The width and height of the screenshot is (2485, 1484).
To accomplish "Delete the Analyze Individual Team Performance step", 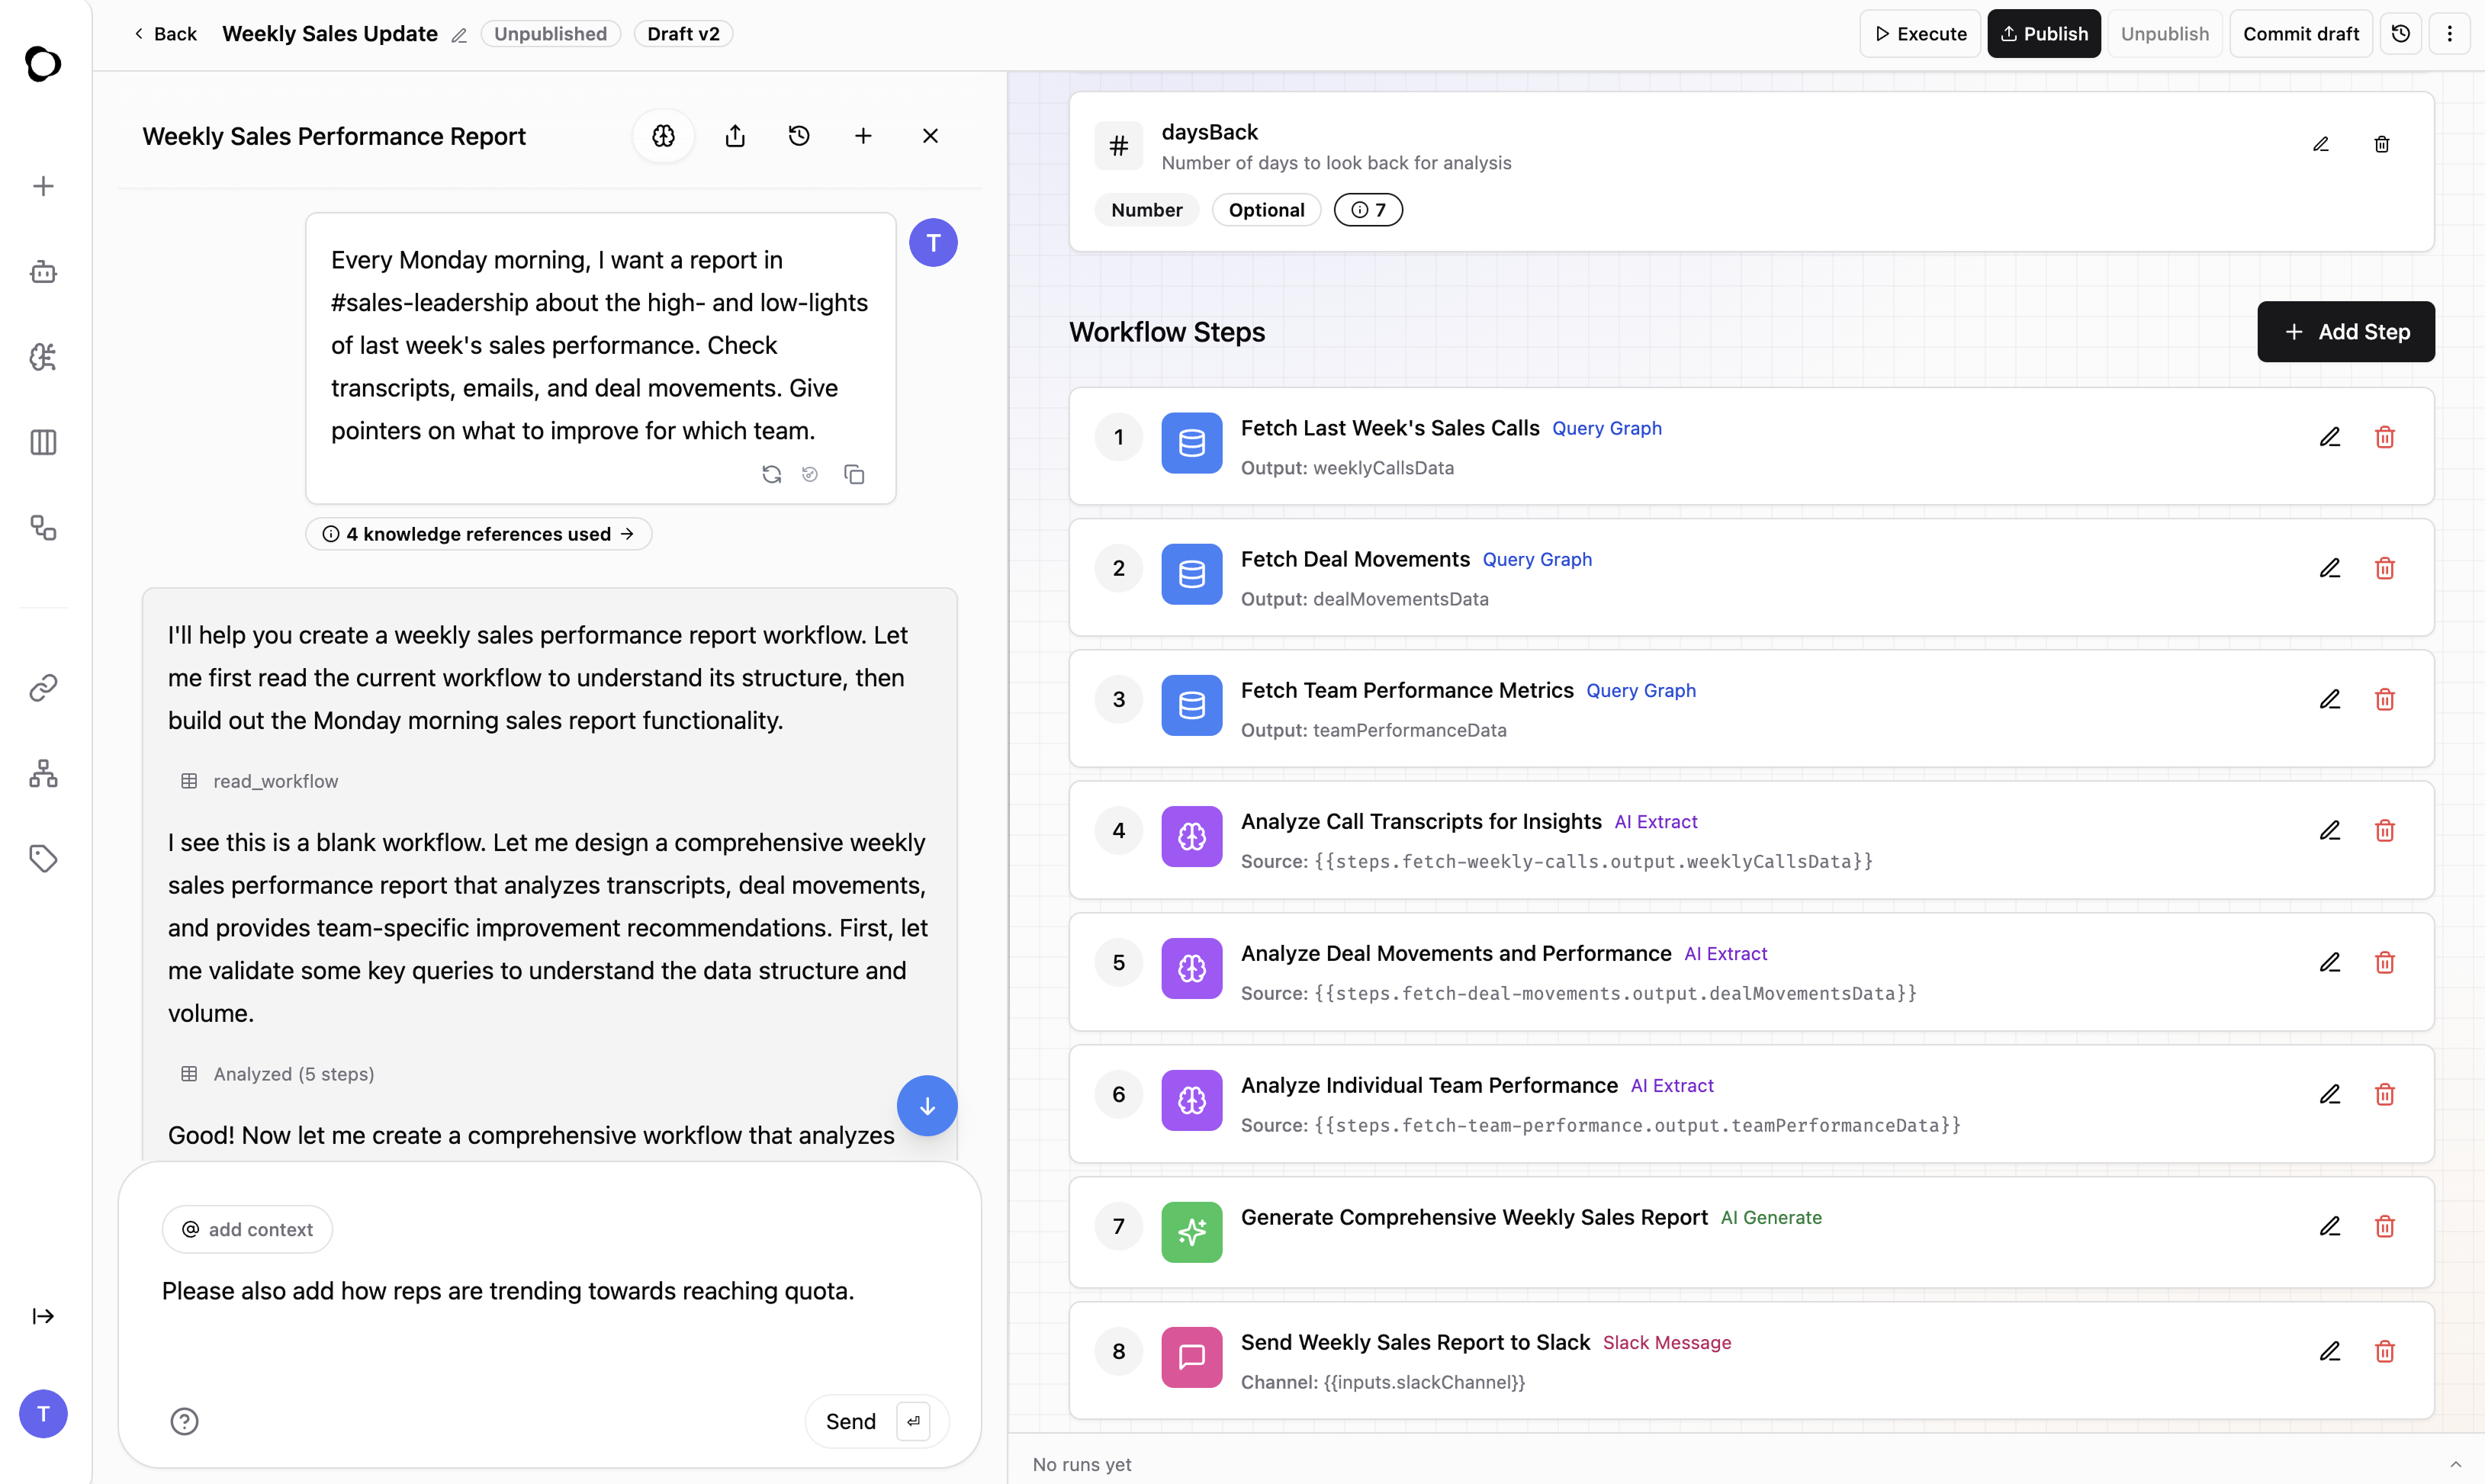I will 2385,1094.
